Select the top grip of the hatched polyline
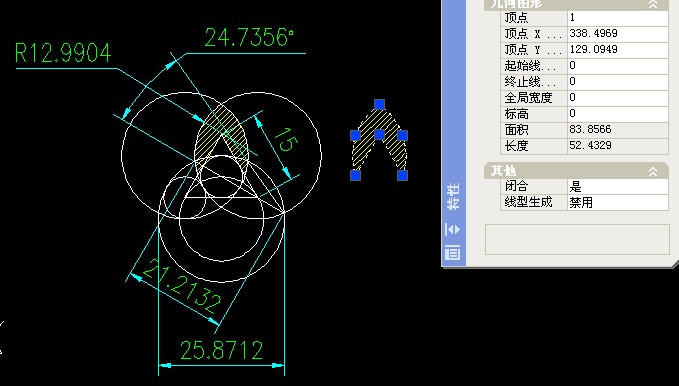Viewport: 679px width, 386px height. 379,104
